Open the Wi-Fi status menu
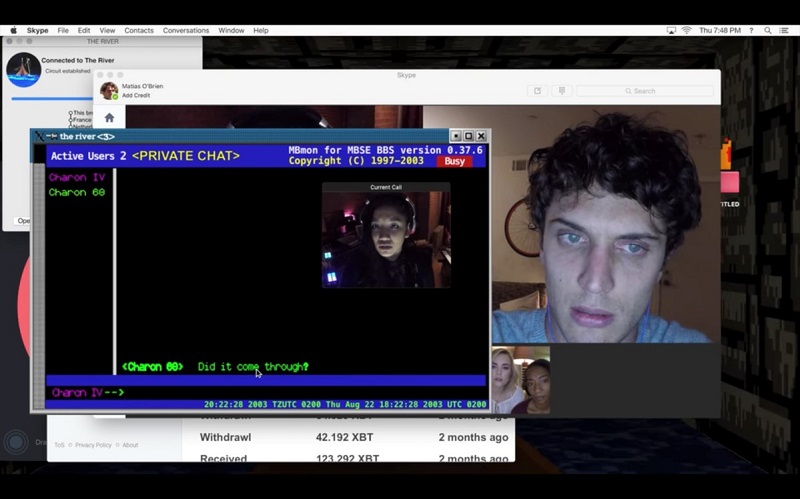 point(687,30)
